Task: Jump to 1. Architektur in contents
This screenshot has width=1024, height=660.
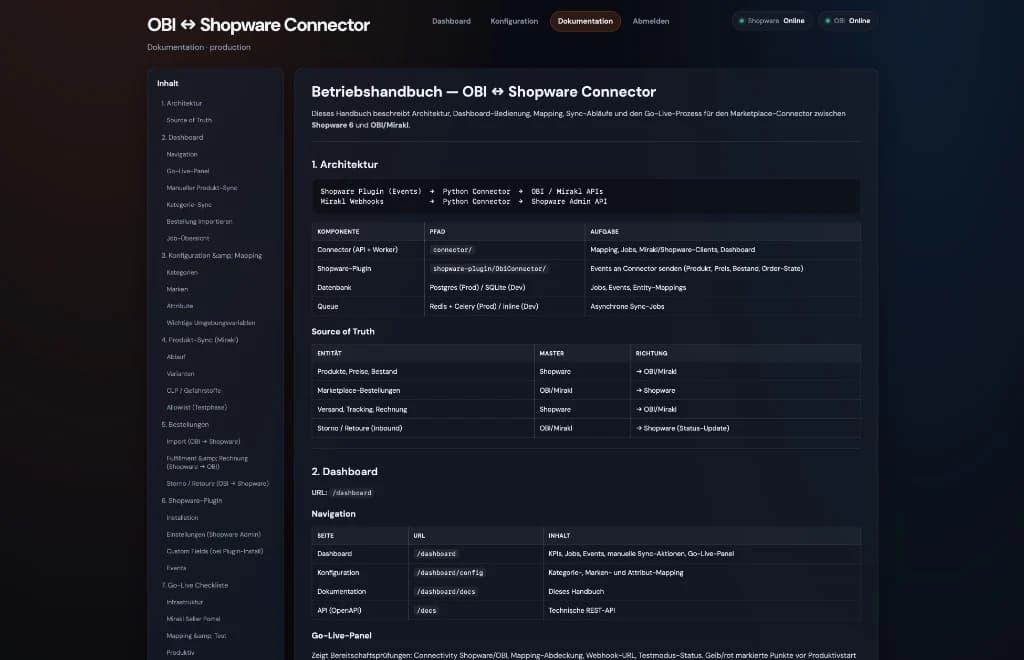Action: (182, 103)
